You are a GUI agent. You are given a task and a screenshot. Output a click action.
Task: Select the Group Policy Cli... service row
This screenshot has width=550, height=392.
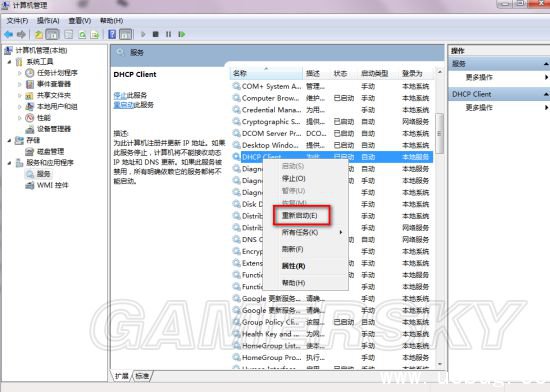(x=333, y=322)
